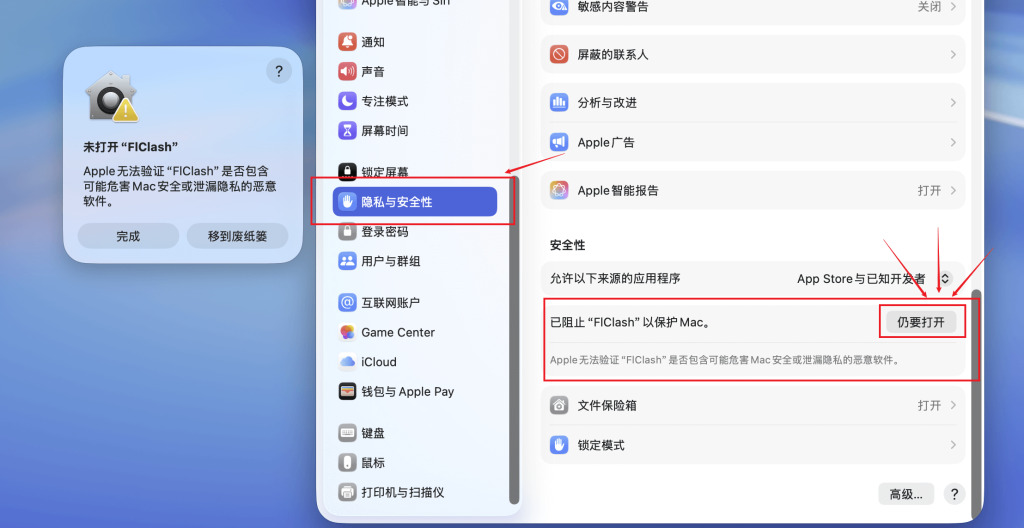This screenshot has width=1024, height=528.
Task: Expand Apple广告 row via chevron
Action: pyautogui.click(x=953, y=142)
